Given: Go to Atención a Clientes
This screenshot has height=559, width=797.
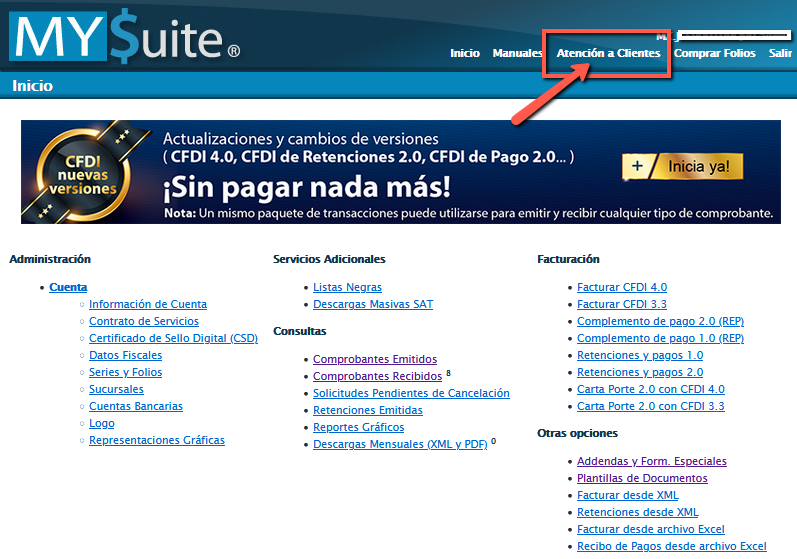Looking at the screenshot, I should point(608,53).
